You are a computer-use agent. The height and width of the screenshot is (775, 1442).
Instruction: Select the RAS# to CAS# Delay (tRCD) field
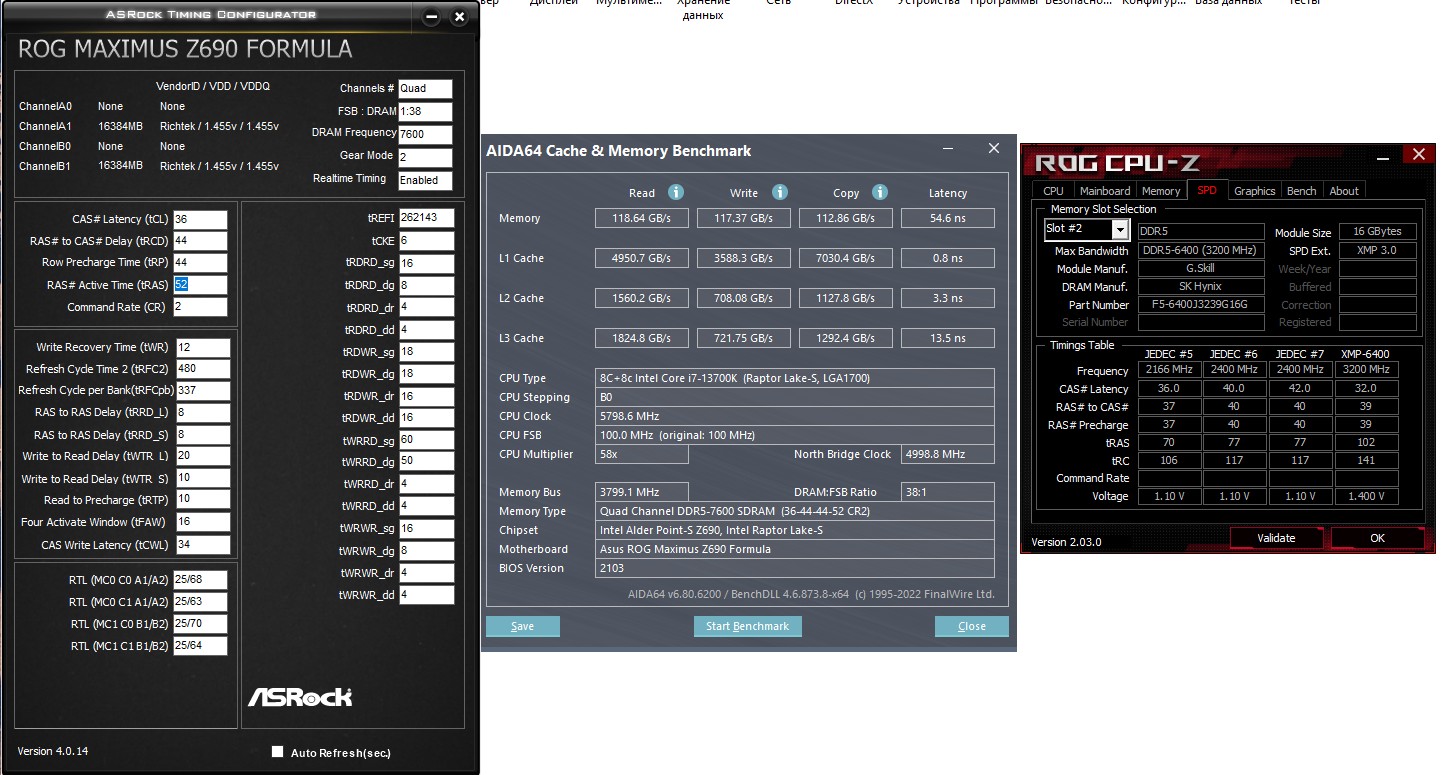(x=200, y=241)
